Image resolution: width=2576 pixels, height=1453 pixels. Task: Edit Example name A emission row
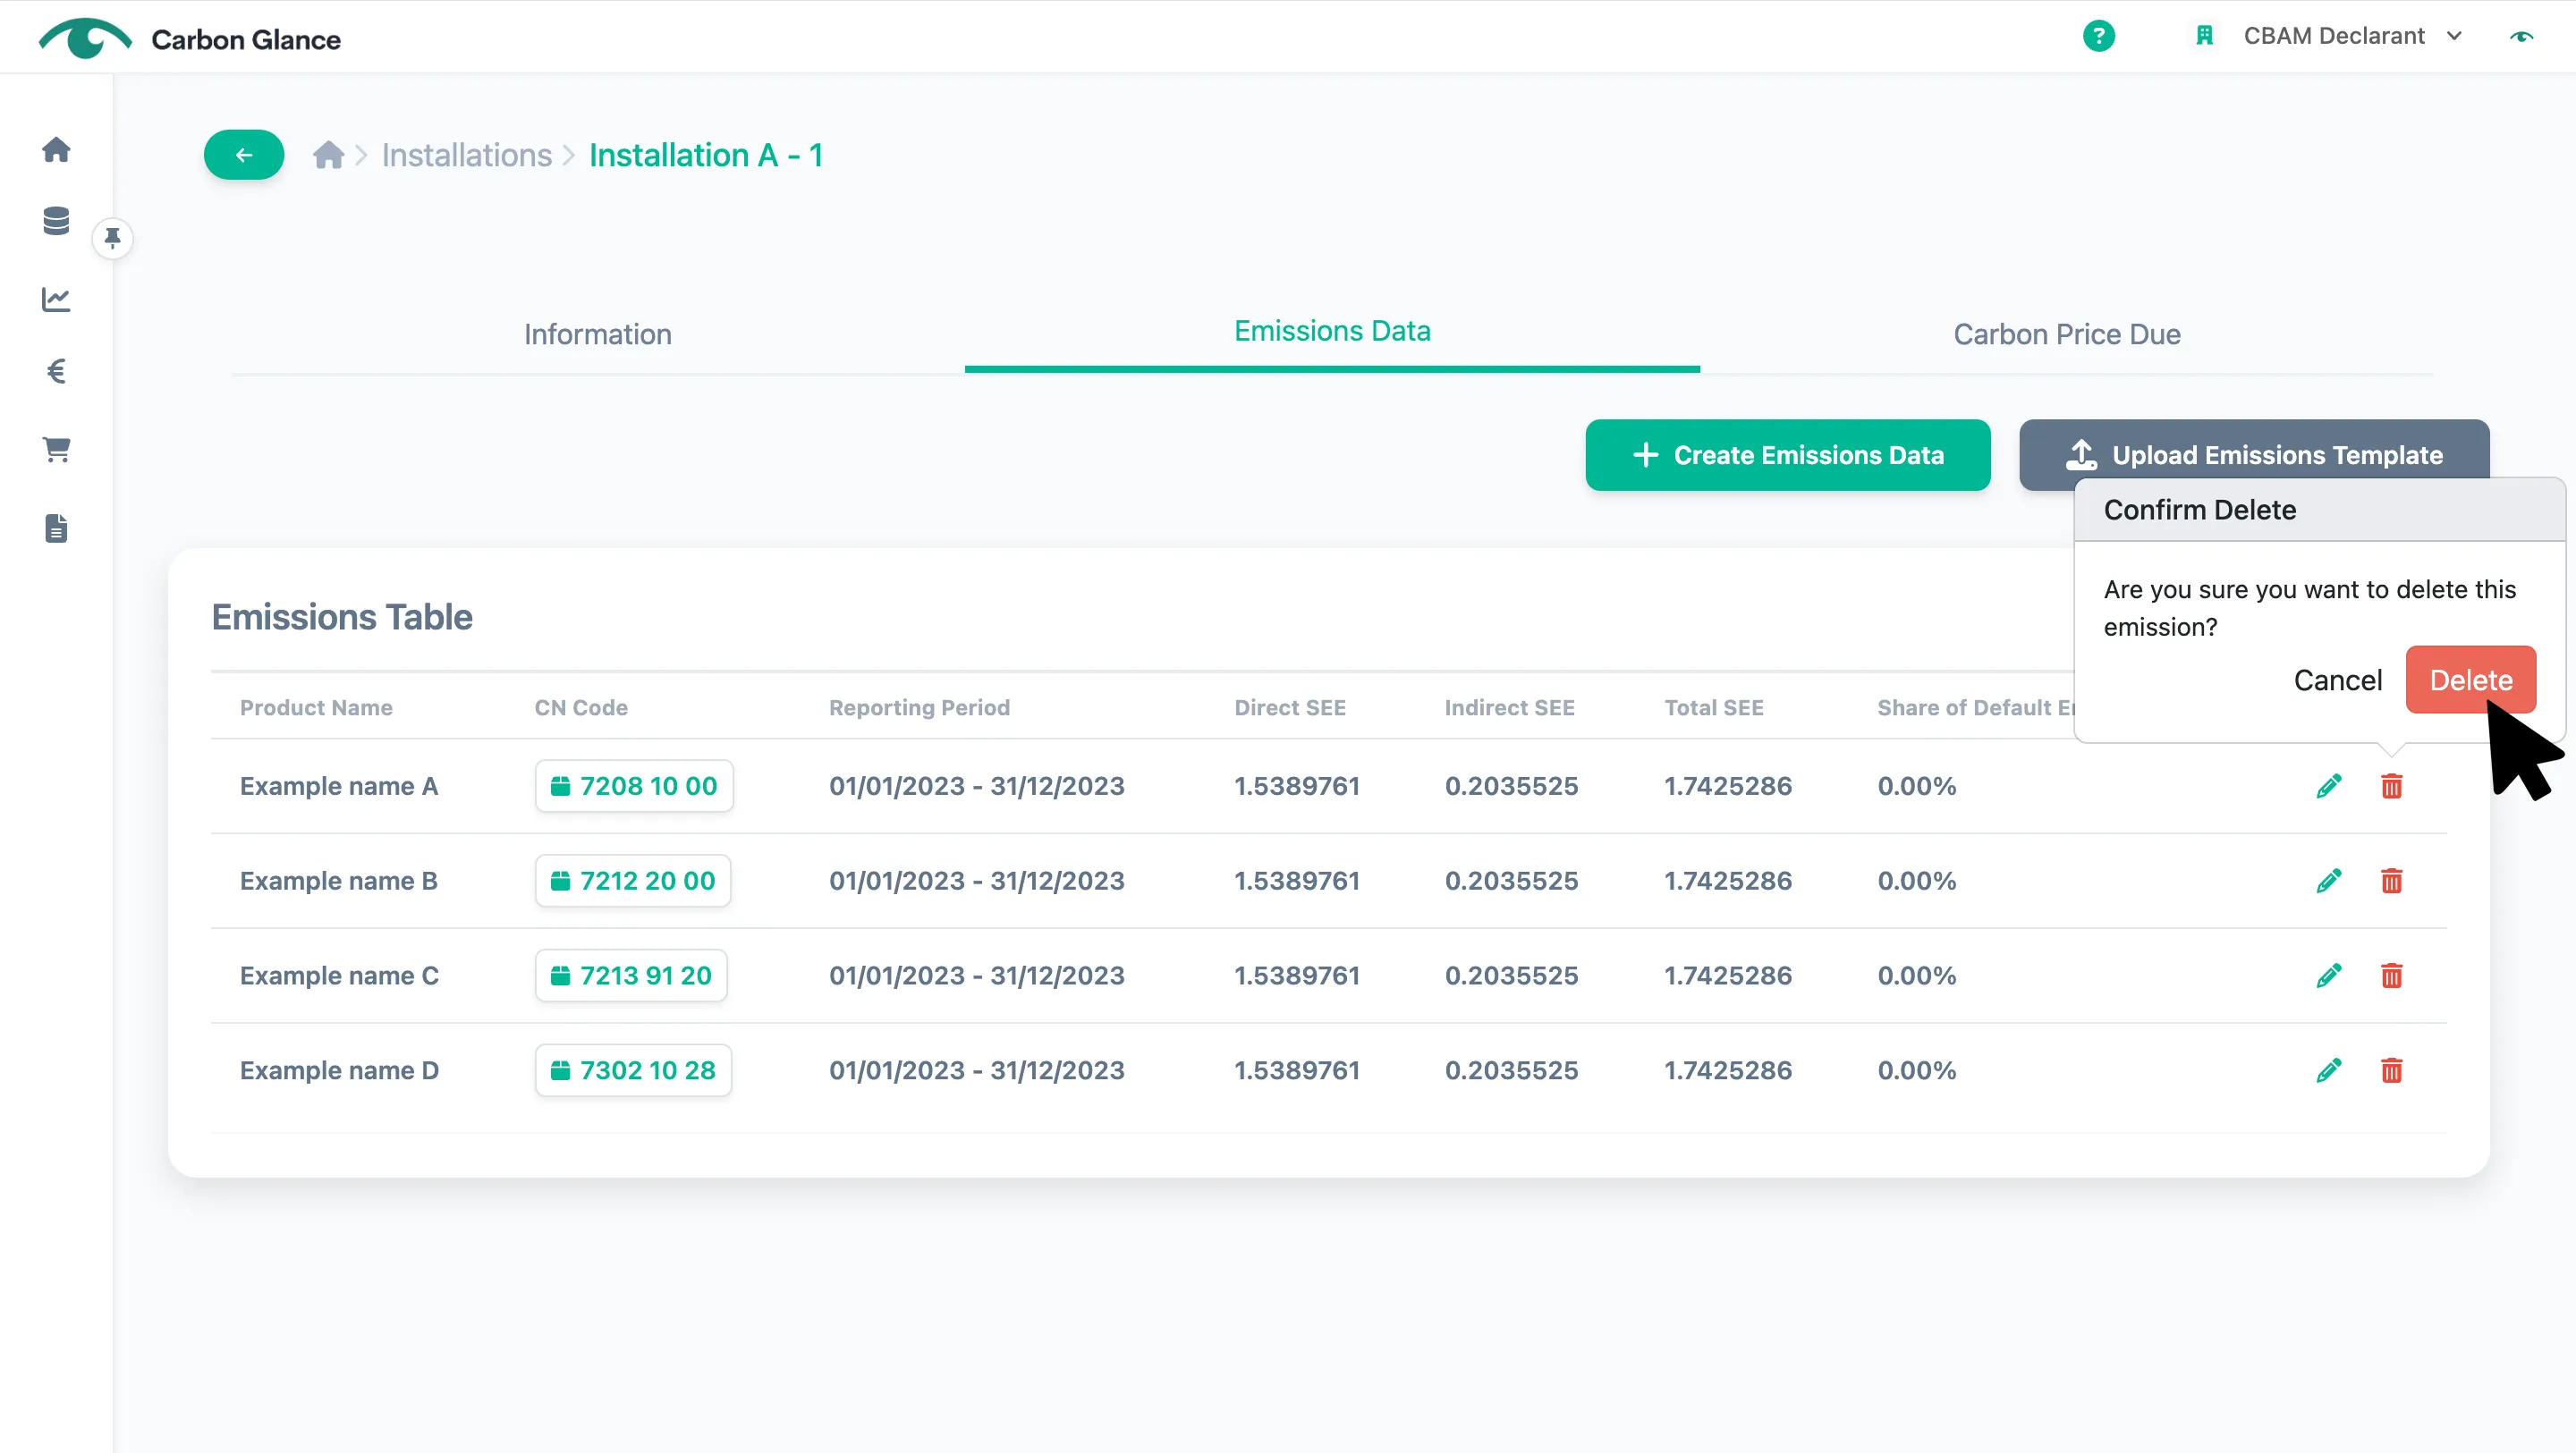tap(2329, 786)
